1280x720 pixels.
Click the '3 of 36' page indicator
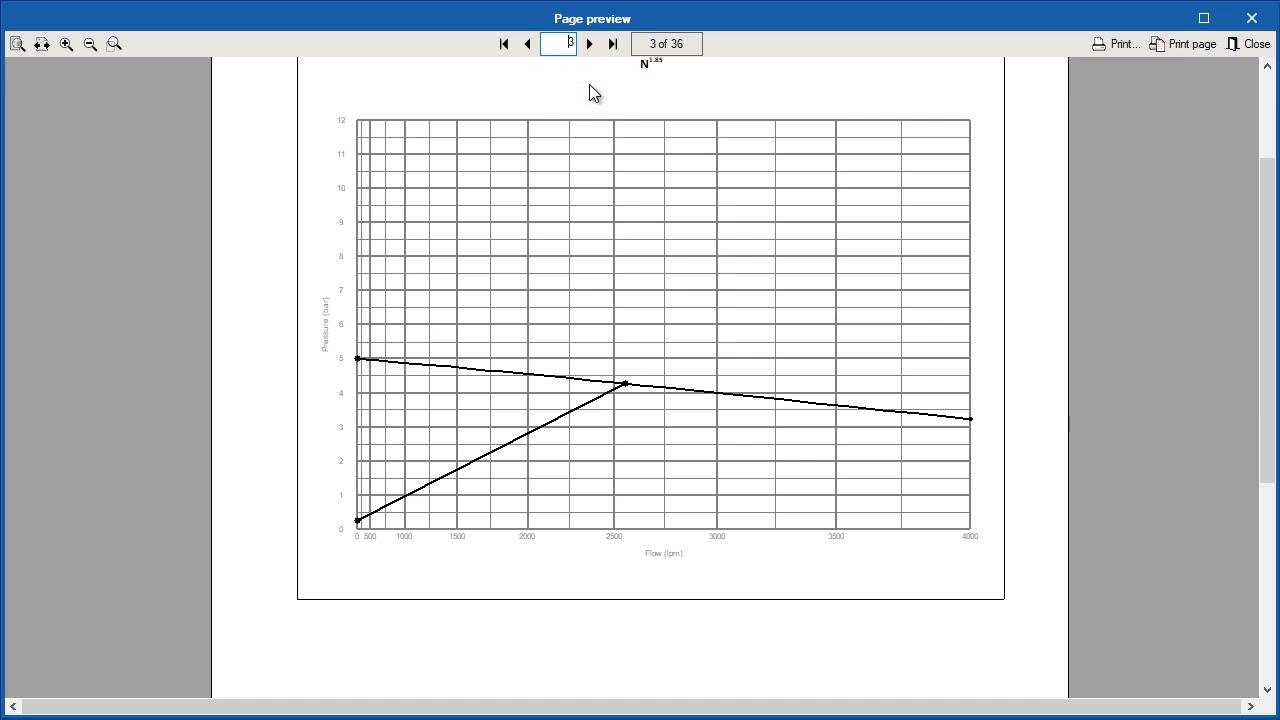[x=666, y=44]
